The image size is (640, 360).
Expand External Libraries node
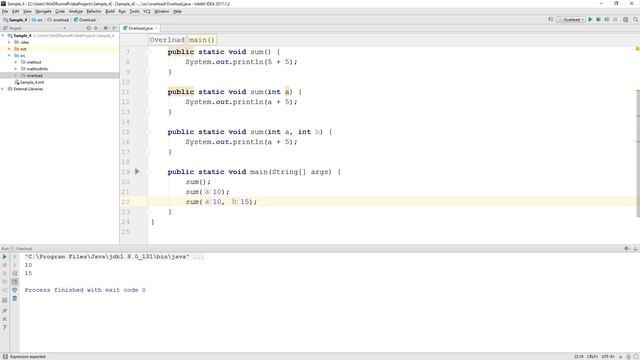(3, 89)
